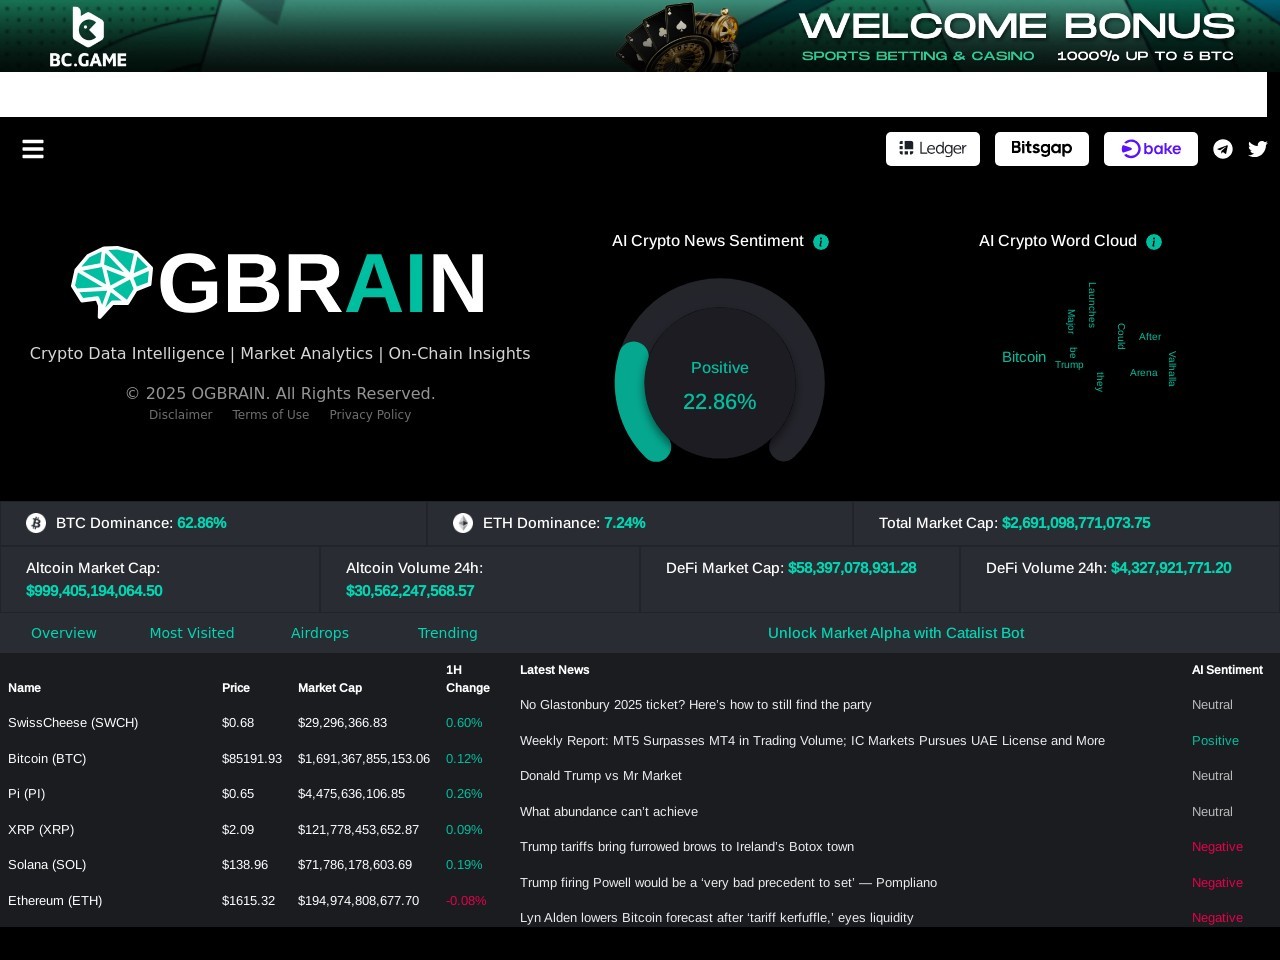
Task: Click the DeFi Volume 24h value
Action: click(1171, 568)
